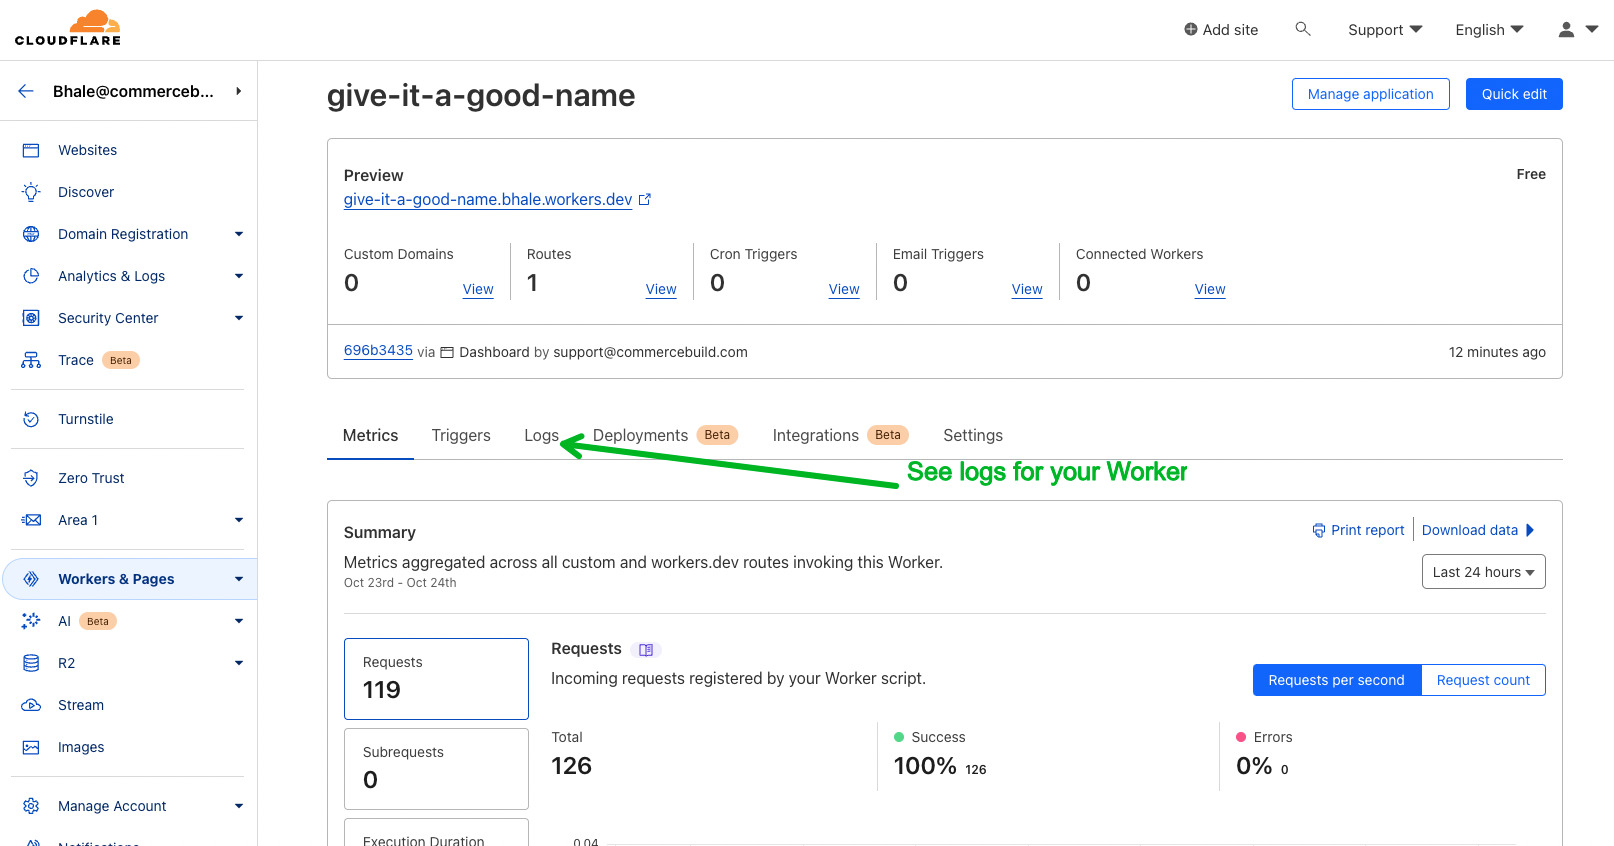Select the Execution Duration metric card
Screen dimensions: 1614x846
[436, 833]
